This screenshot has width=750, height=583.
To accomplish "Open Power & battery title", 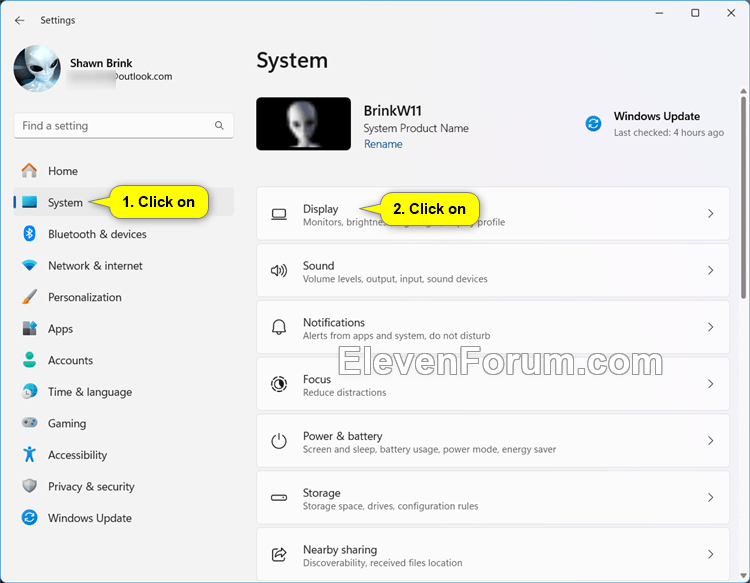I will (342, 436).
